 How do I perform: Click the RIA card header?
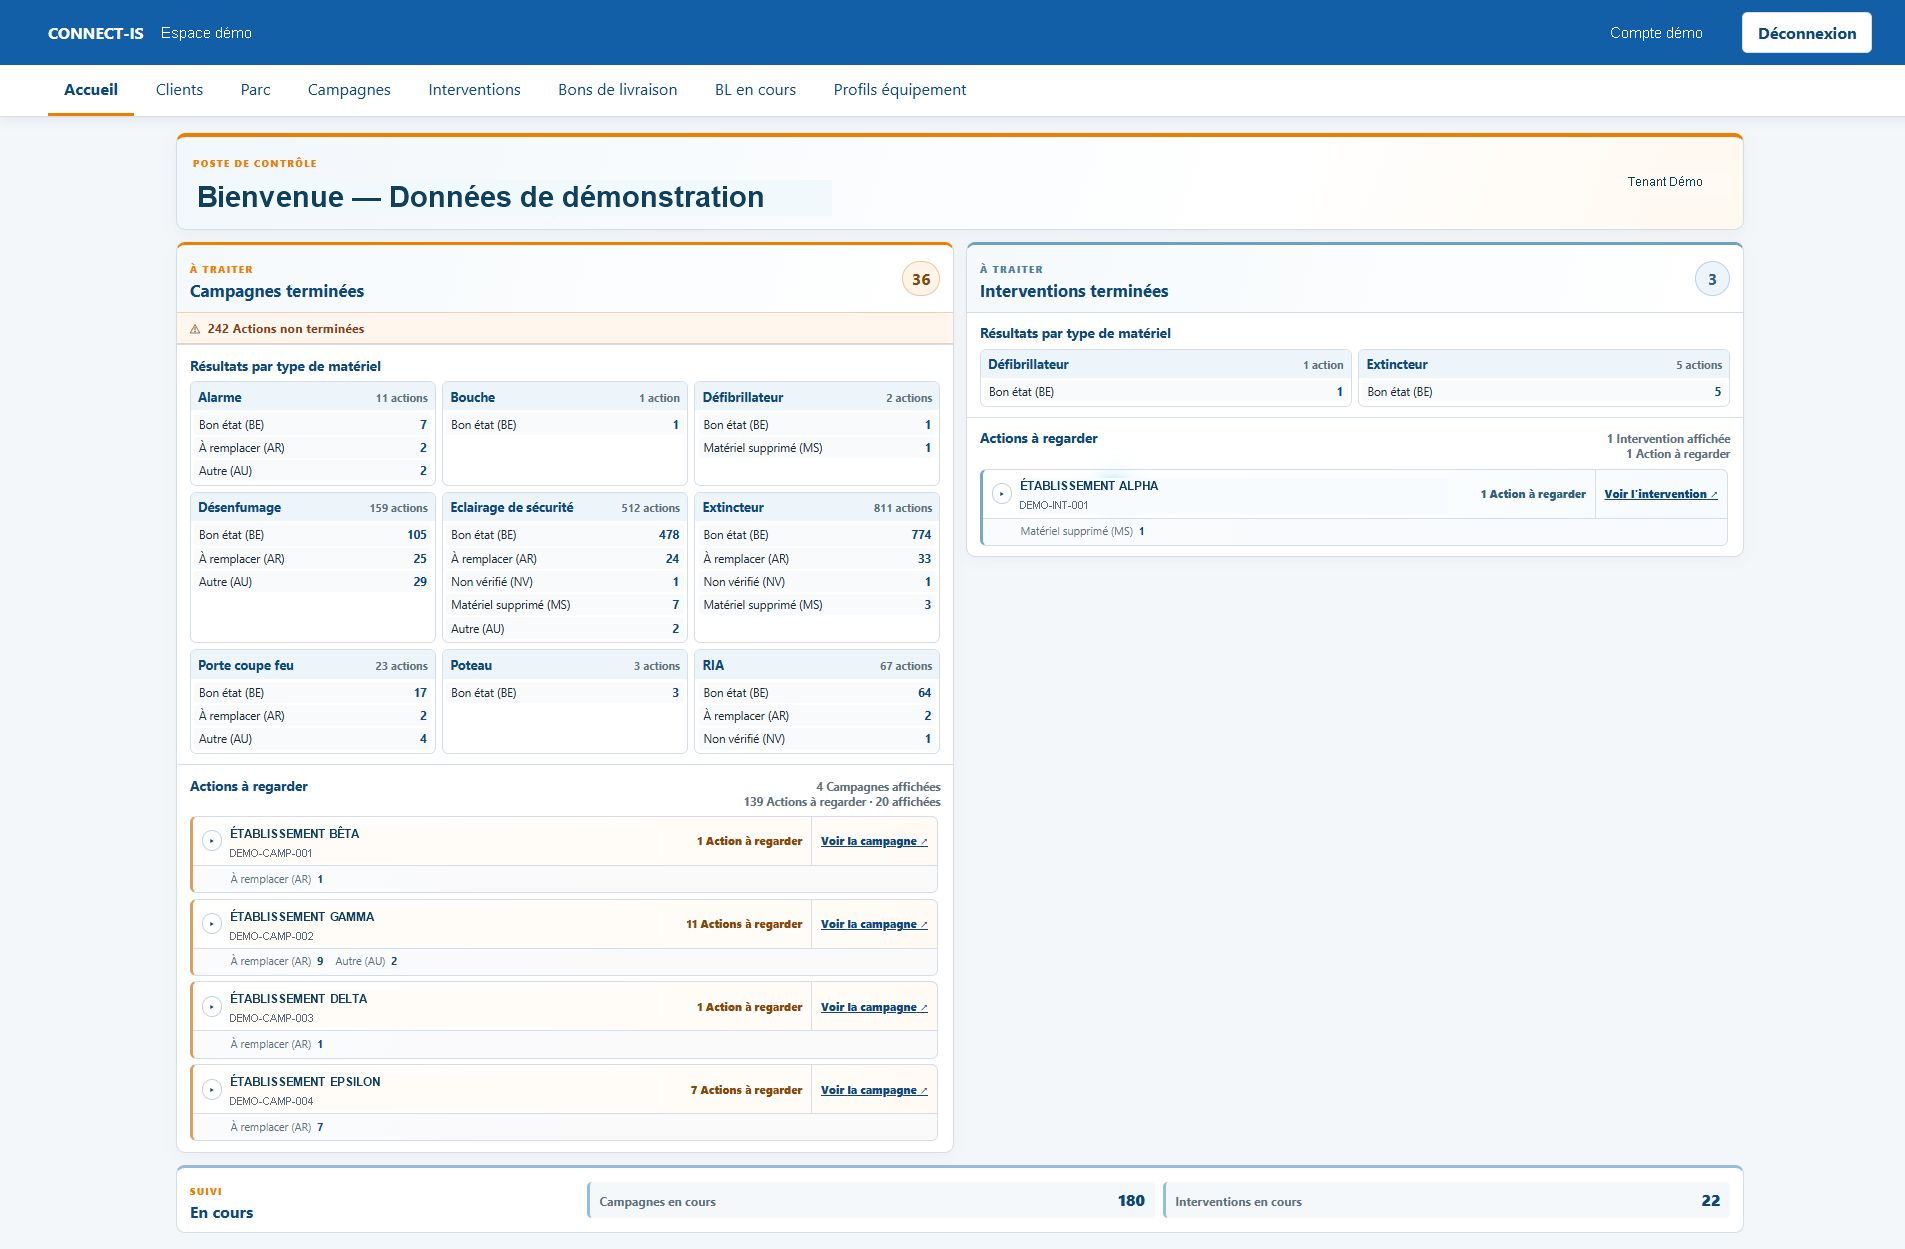(x=817, y=665)
